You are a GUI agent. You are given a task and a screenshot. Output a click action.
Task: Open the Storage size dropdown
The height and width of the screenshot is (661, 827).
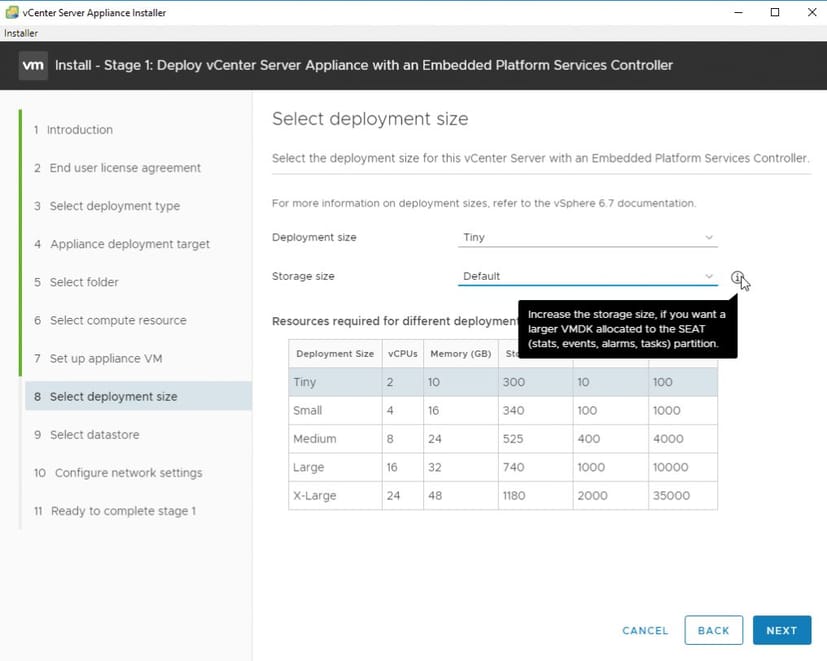click(x=587, y=276)
